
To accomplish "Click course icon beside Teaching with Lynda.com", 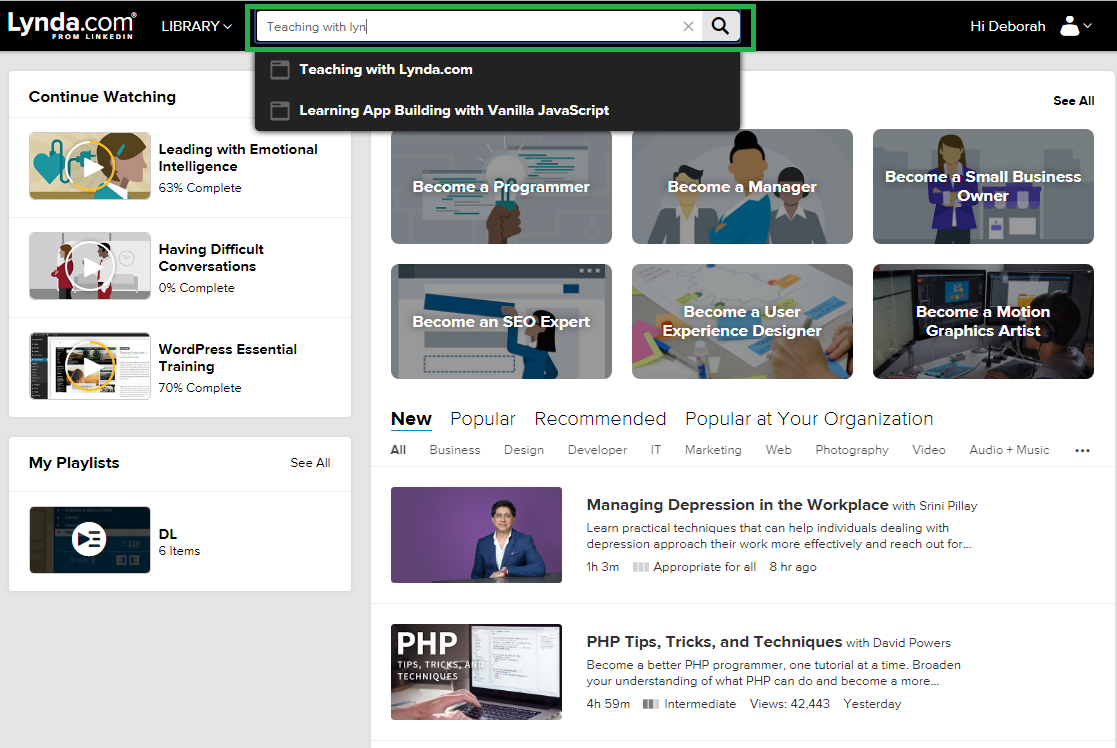I will coord(280,70).
